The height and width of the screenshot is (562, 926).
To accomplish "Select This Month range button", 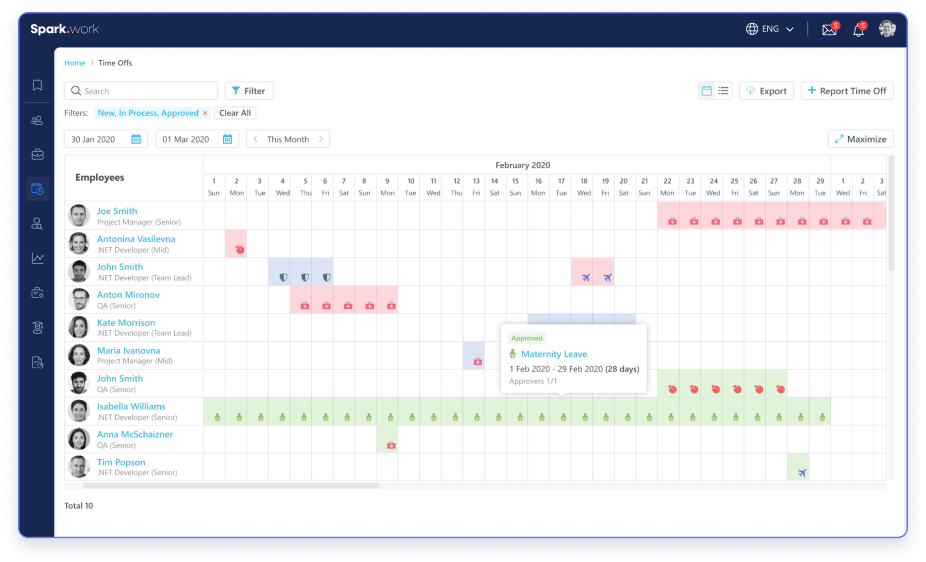I will 288,139.
